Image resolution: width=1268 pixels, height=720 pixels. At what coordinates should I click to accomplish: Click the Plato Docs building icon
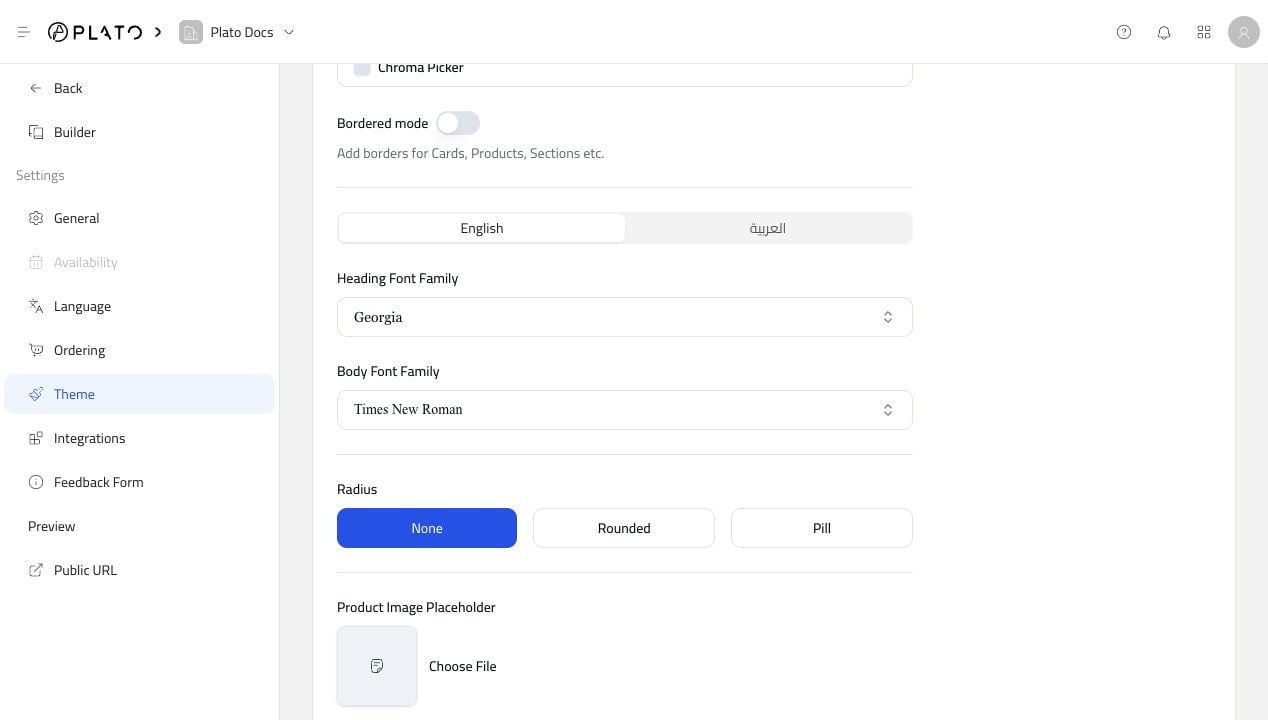pos(190,32)
